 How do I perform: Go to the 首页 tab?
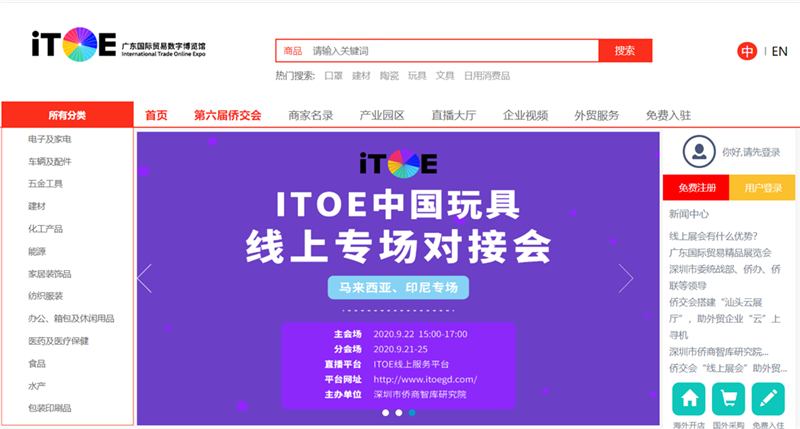point(156,115)
